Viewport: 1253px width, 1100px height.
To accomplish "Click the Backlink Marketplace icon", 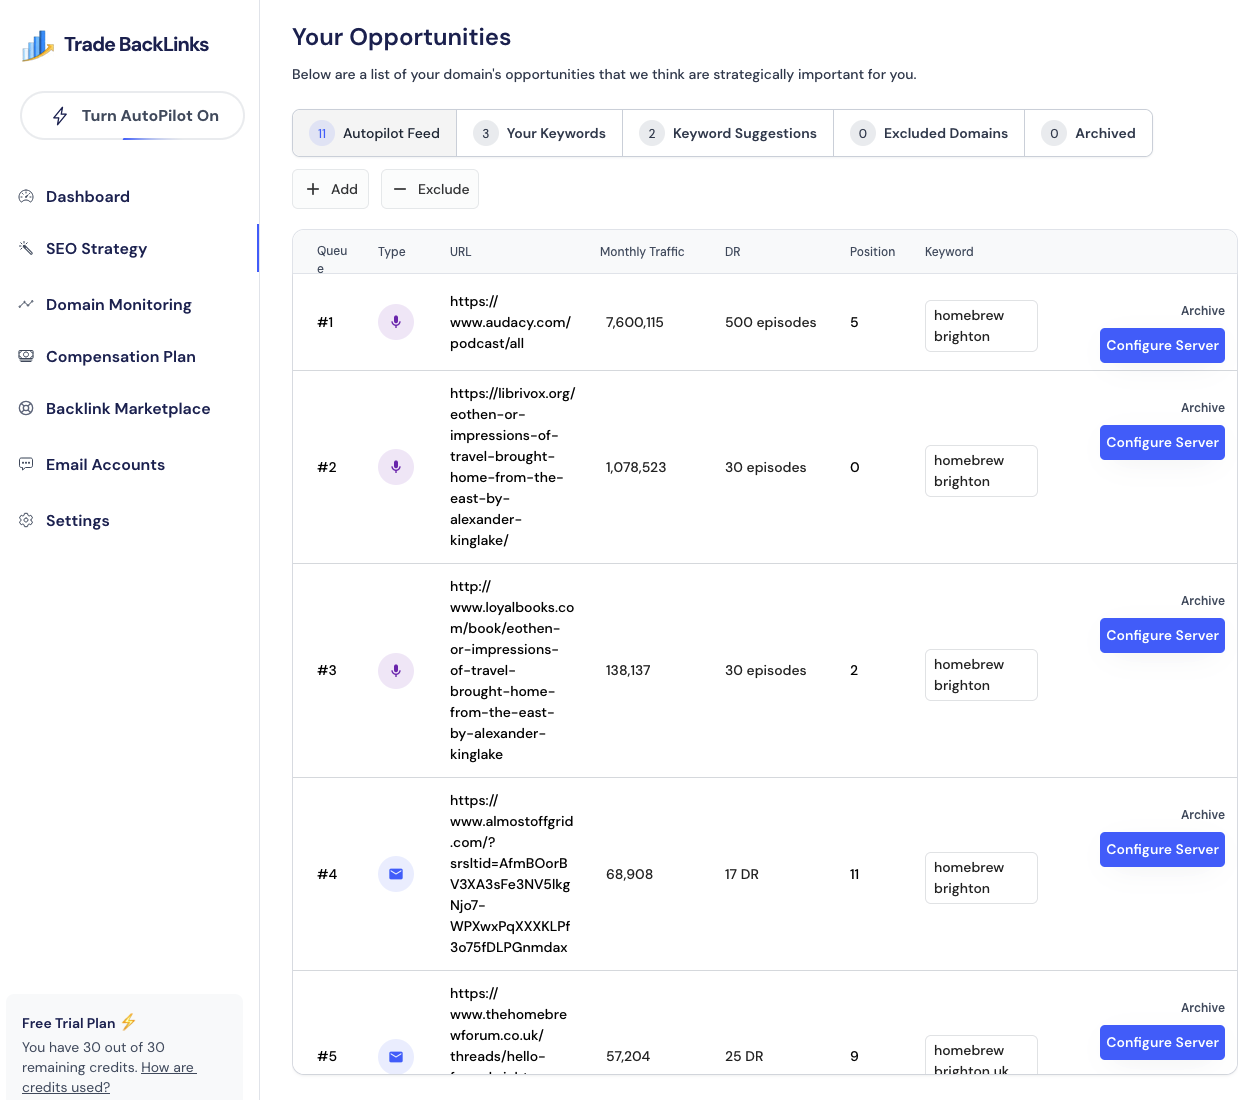I will click(x=26, y=408).
